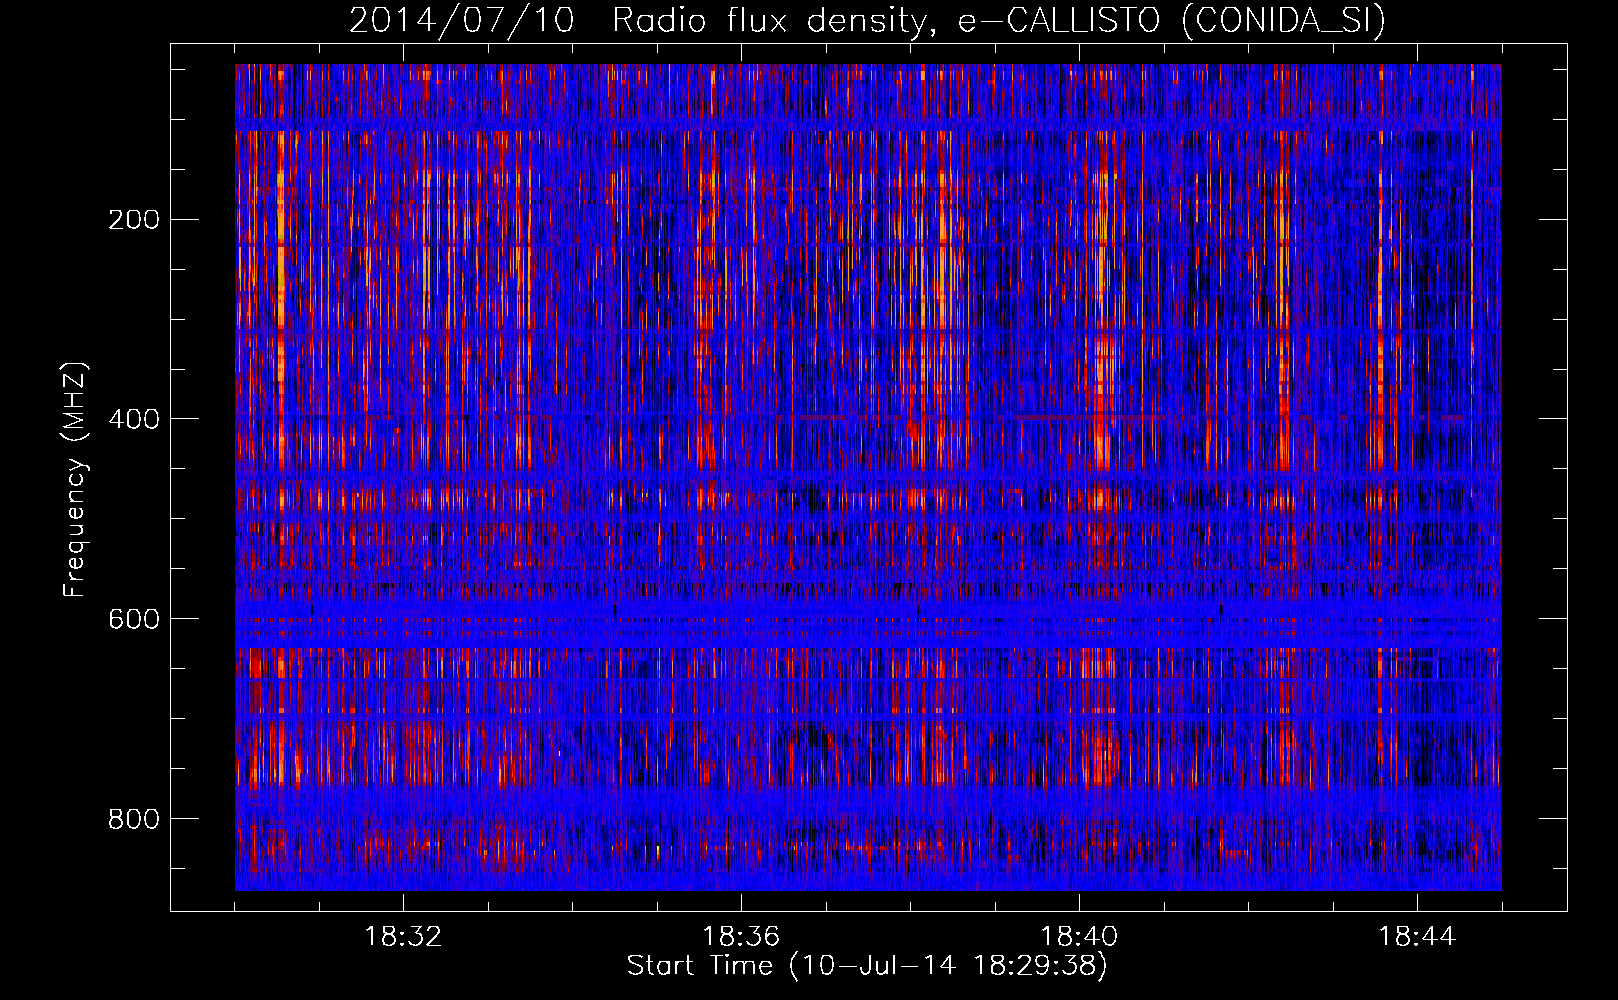Click the 18:40 time tick label
The width and height of the screenshot is (1618, 1000).
pos(1079,937)
